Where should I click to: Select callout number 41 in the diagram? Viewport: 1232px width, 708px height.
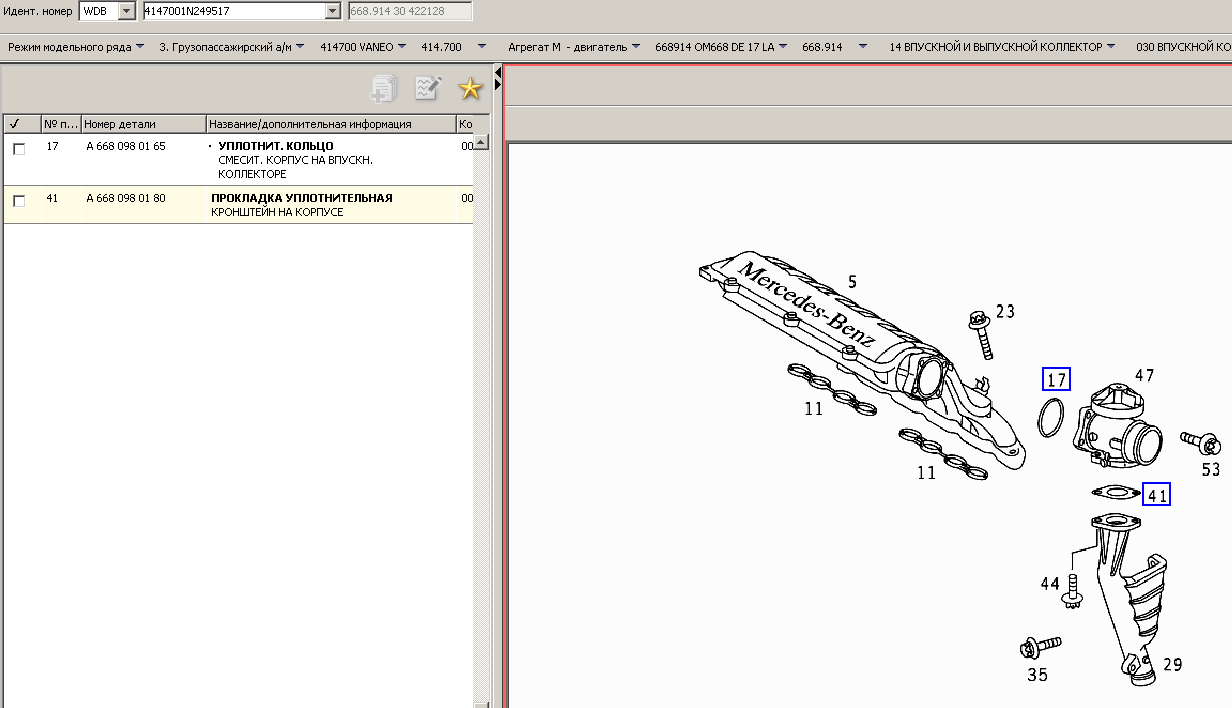(1157, 495)
